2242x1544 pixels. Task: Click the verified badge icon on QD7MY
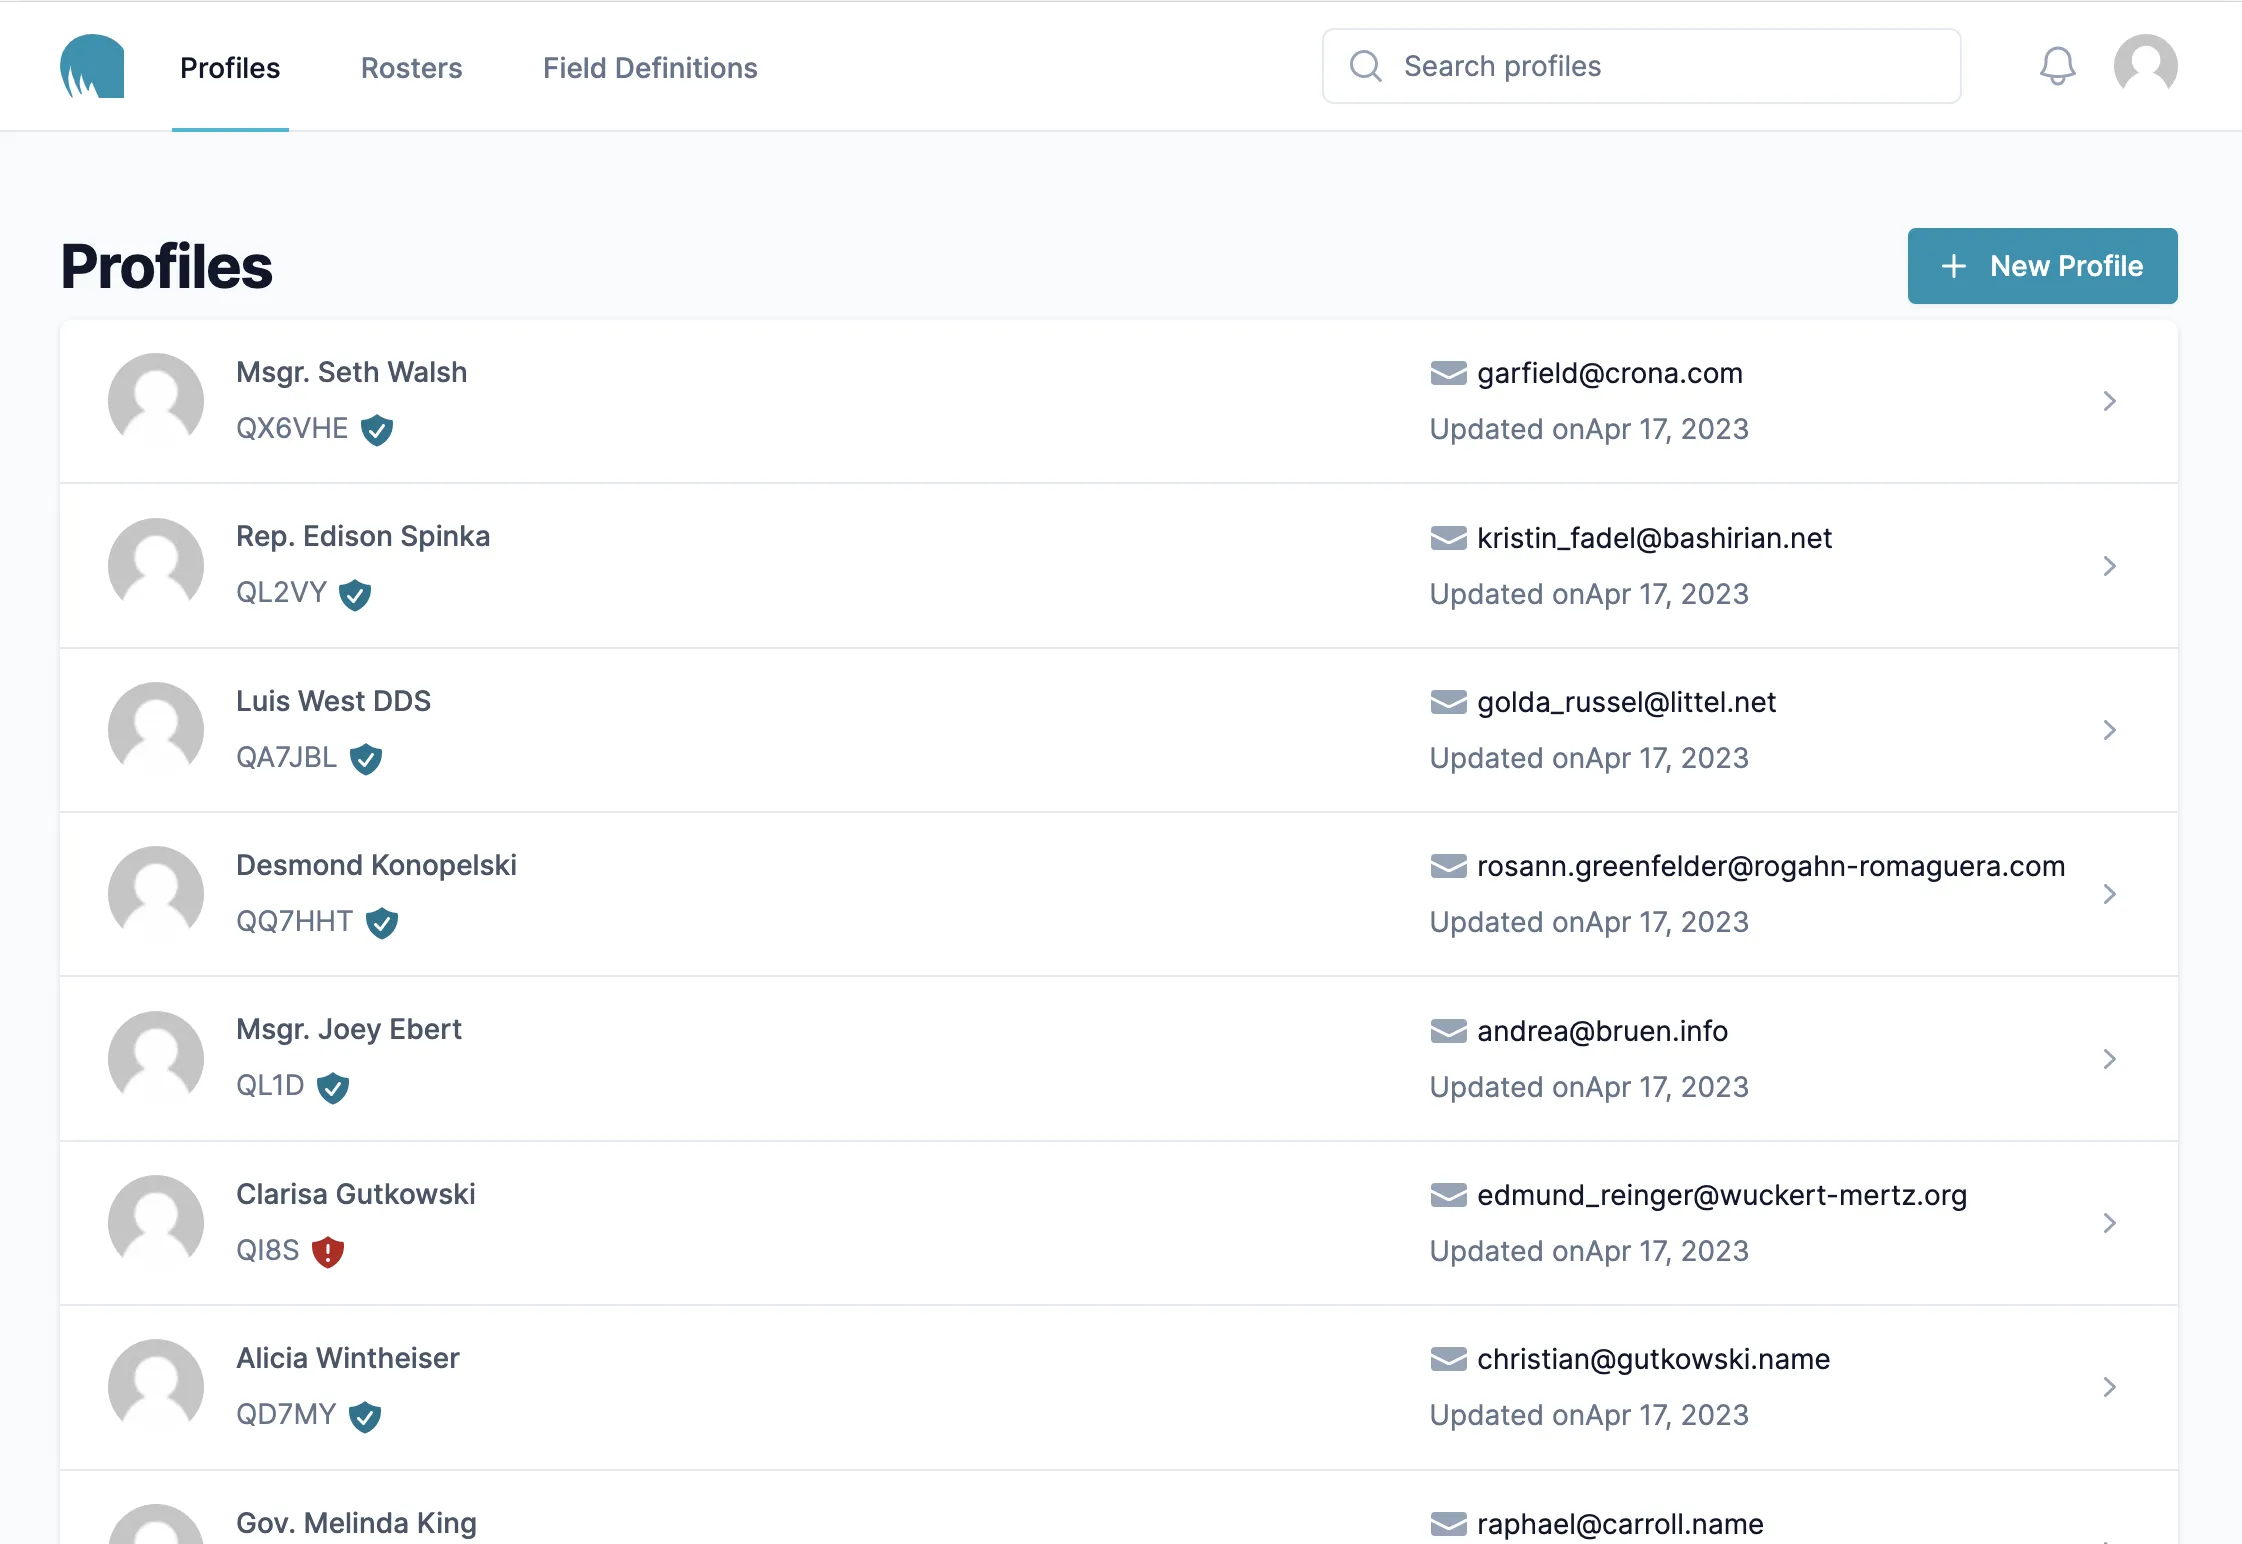click(x=366, y=1414)
